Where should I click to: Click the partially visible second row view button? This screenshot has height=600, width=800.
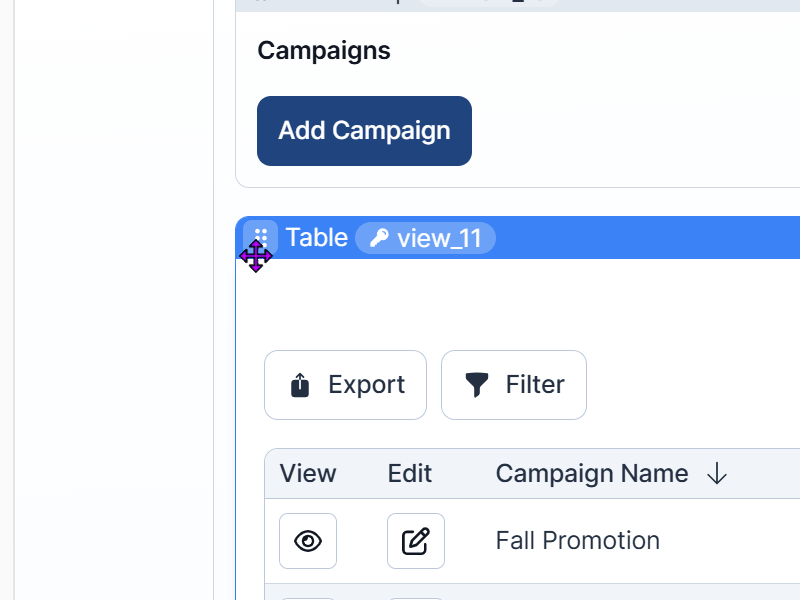click(308, 598)
